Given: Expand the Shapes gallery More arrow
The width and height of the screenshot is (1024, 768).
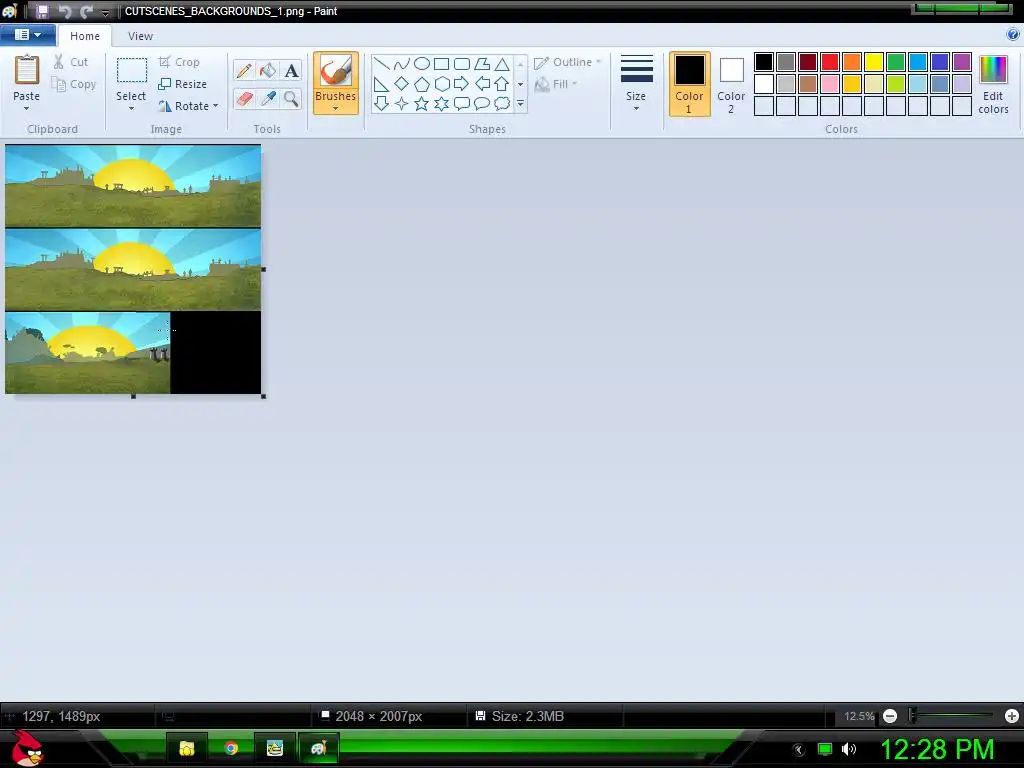Looking at the screenshot, I should point(520,103).
